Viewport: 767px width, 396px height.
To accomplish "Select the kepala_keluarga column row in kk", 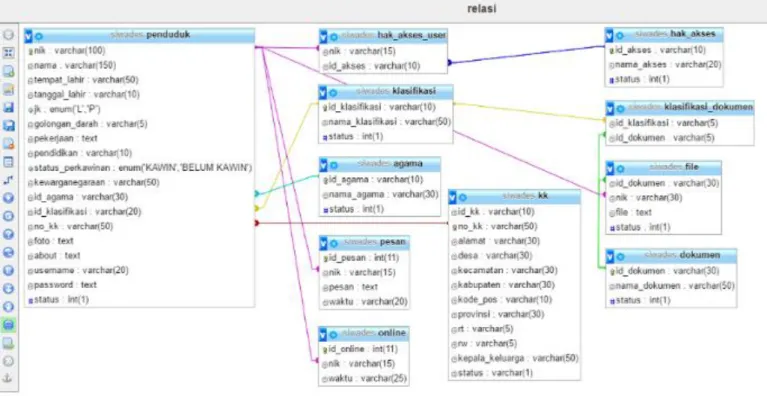I will coord(515,358).
